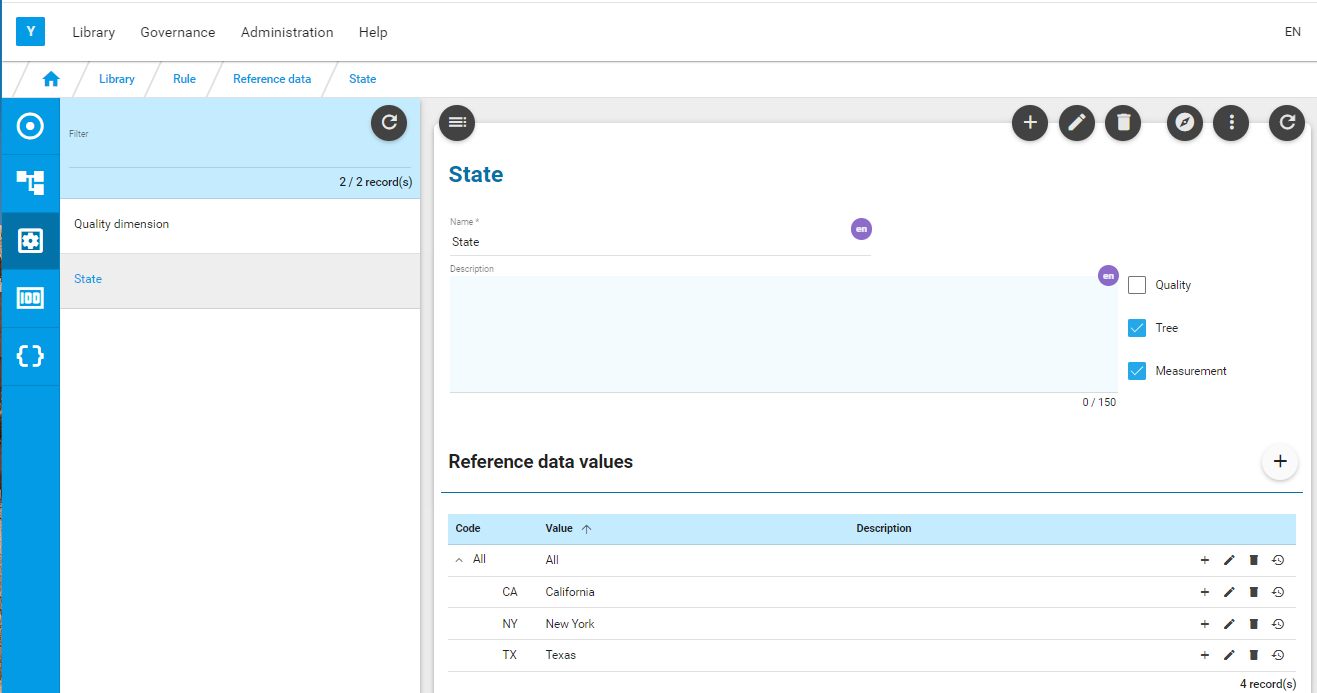Uncheck the Tree checkbox
The width and height of the screenshot is (1317, 693).
1137,328
